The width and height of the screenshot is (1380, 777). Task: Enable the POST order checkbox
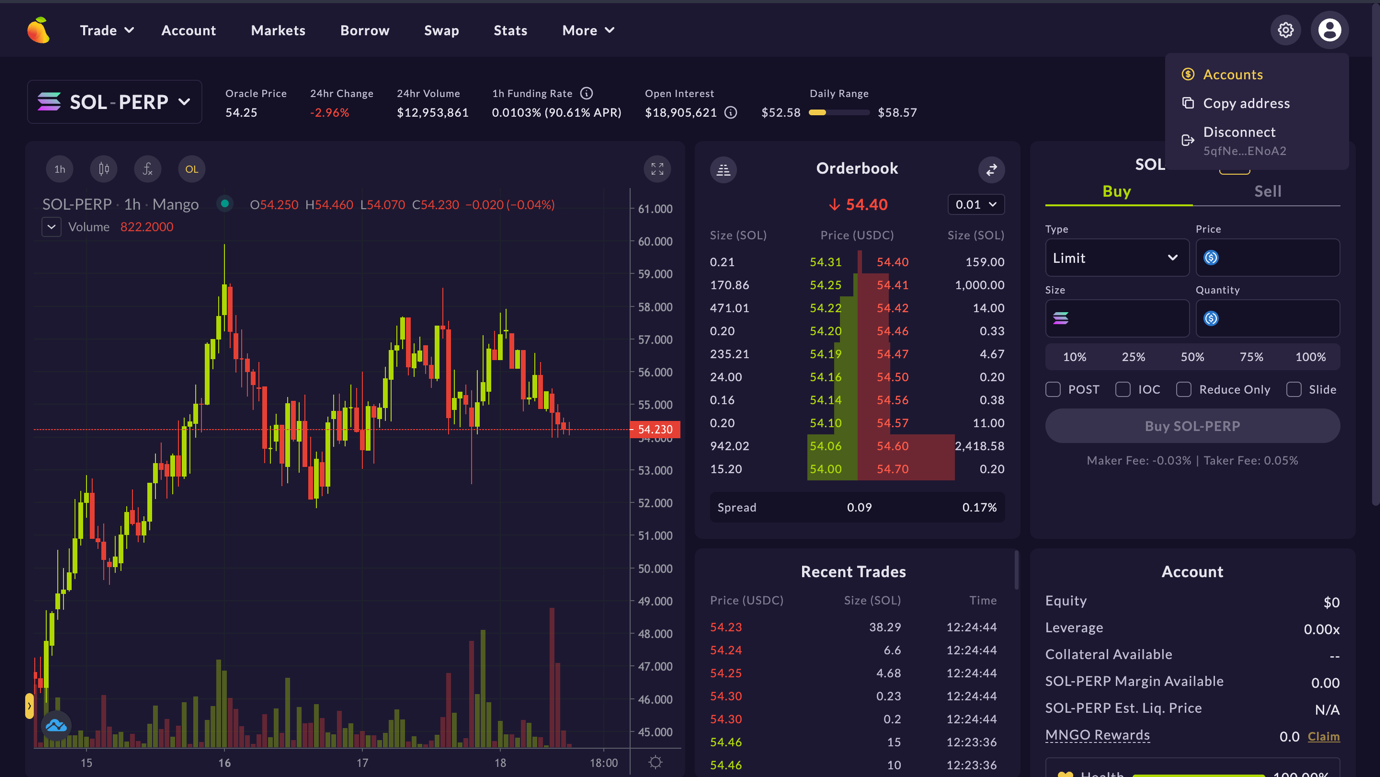coord(1053,389)
